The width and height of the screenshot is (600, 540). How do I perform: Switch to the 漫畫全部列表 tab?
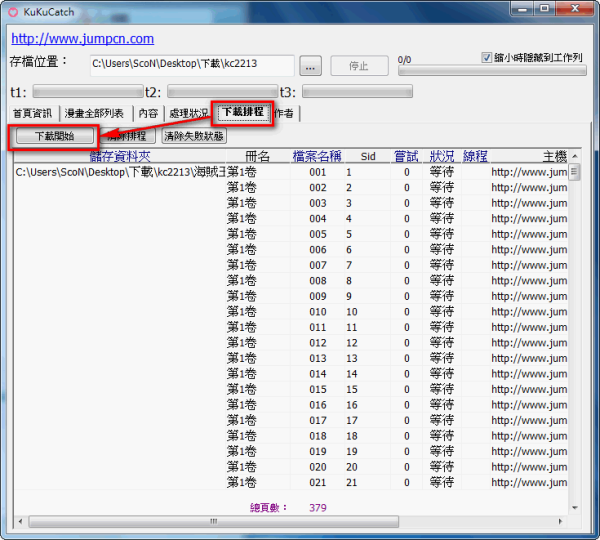[x=95, y=113]
